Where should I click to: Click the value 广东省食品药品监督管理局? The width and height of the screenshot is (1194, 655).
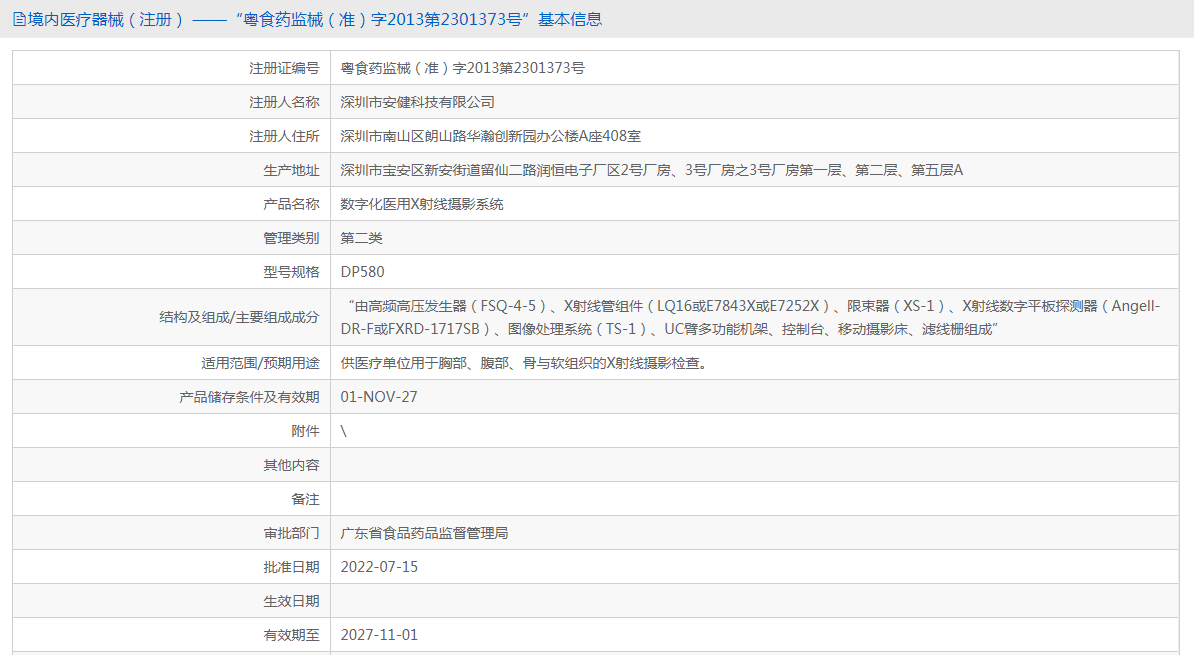pyautogui.click(x=424, y=533)
